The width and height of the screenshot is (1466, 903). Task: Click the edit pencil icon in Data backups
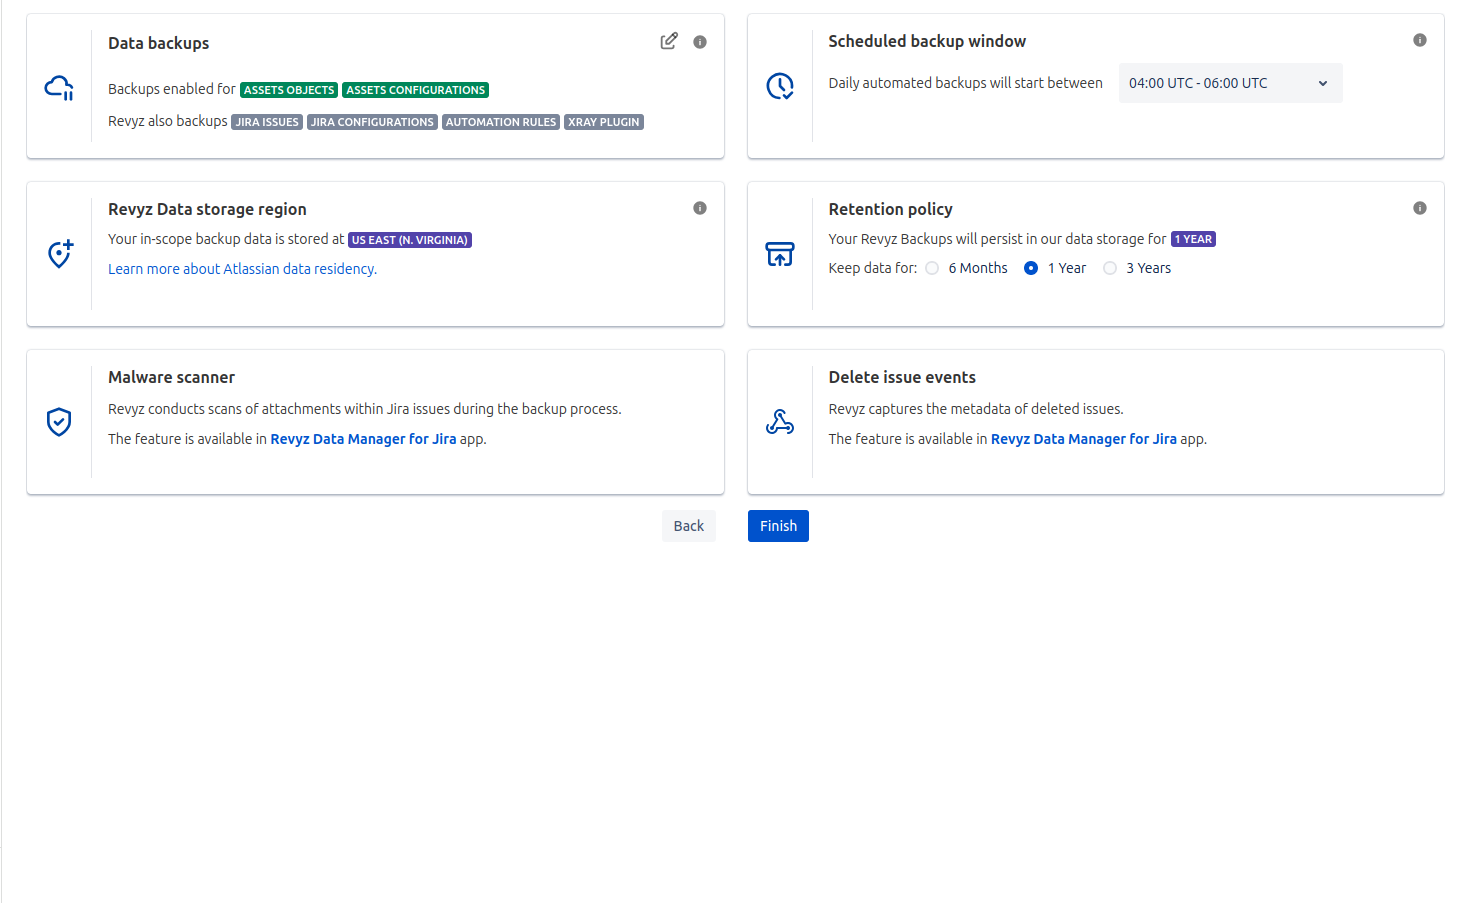coord(669,41)
